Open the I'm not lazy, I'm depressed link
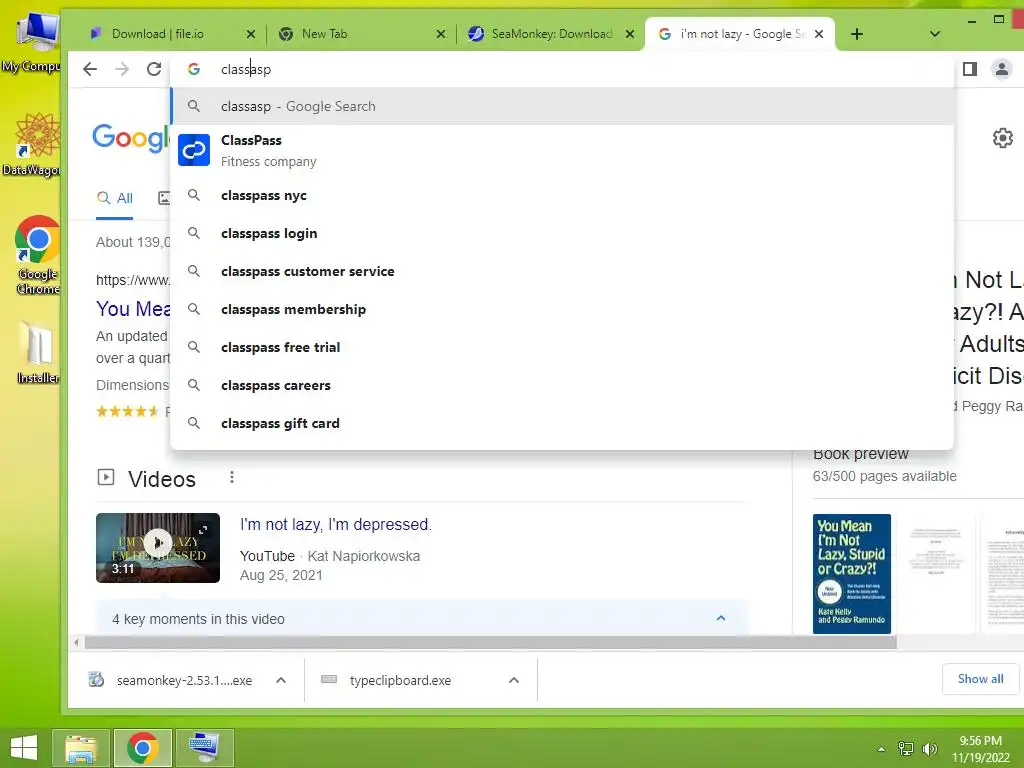1024x768 pixels. pos(336,524)
